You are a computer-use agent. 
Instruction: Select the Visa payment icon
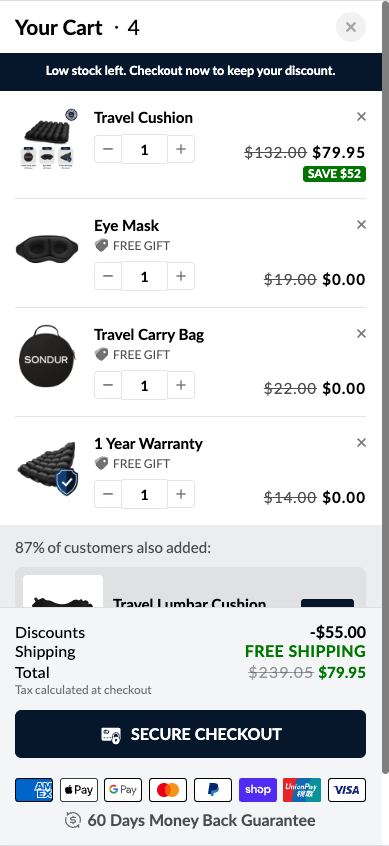[347, 790]
